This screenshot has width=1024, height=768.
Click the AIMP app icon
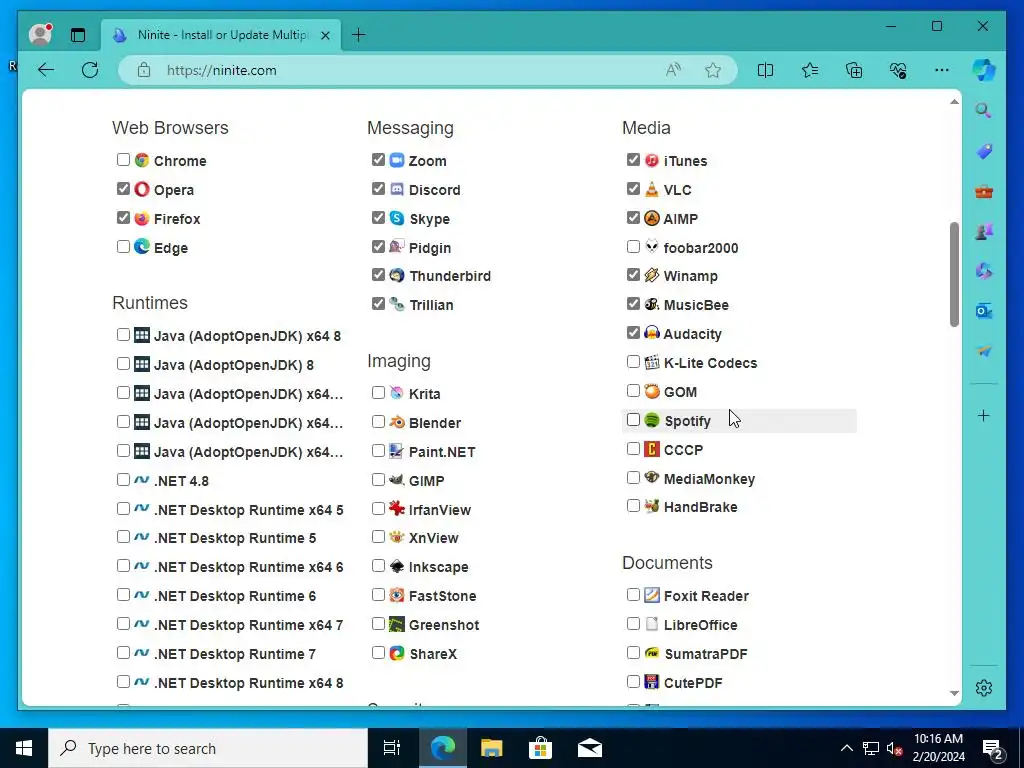(651, 218)
